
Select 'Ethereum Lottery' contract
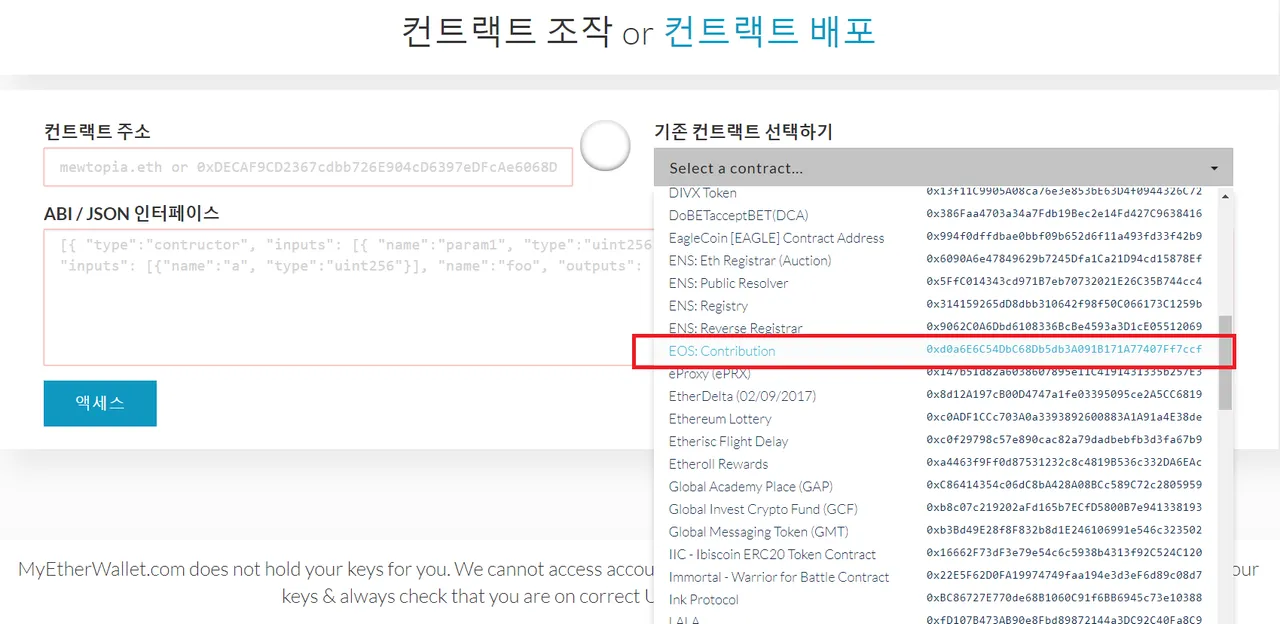click(x=935, y=418)
